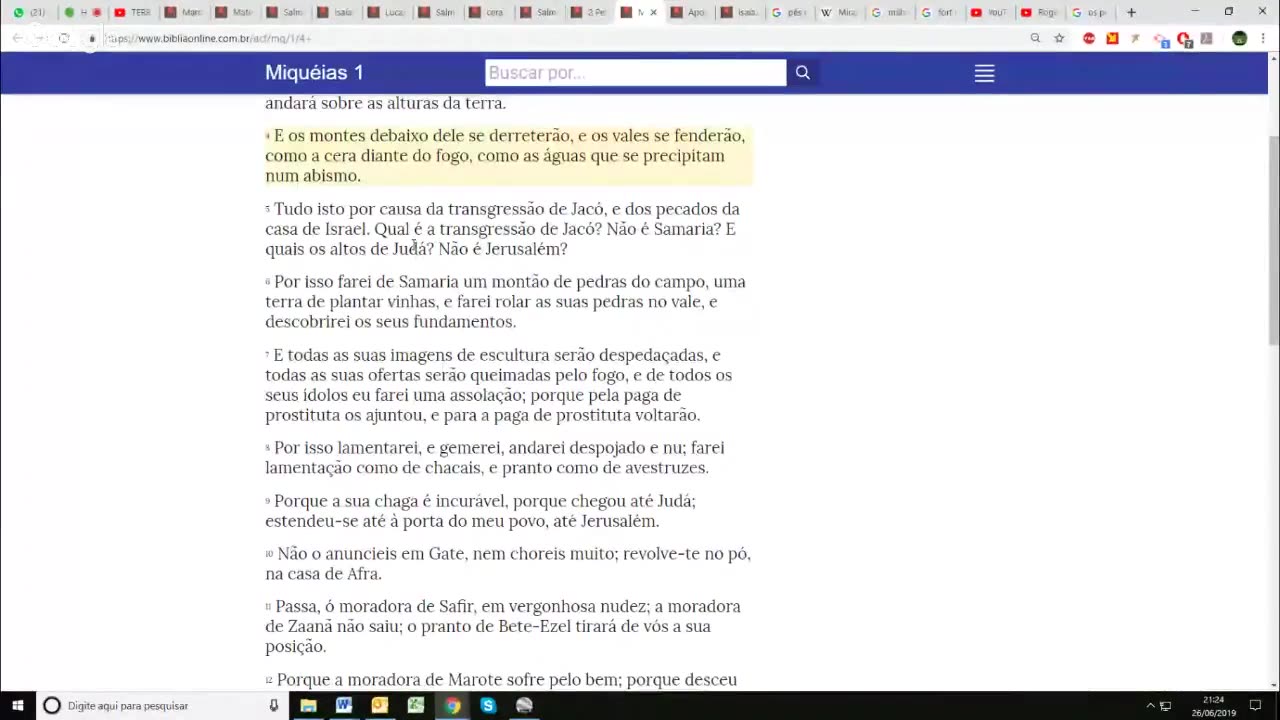Screen dimensions: 1280x720
Task: Open a new browser tab with plus button
Action: 1131,12
